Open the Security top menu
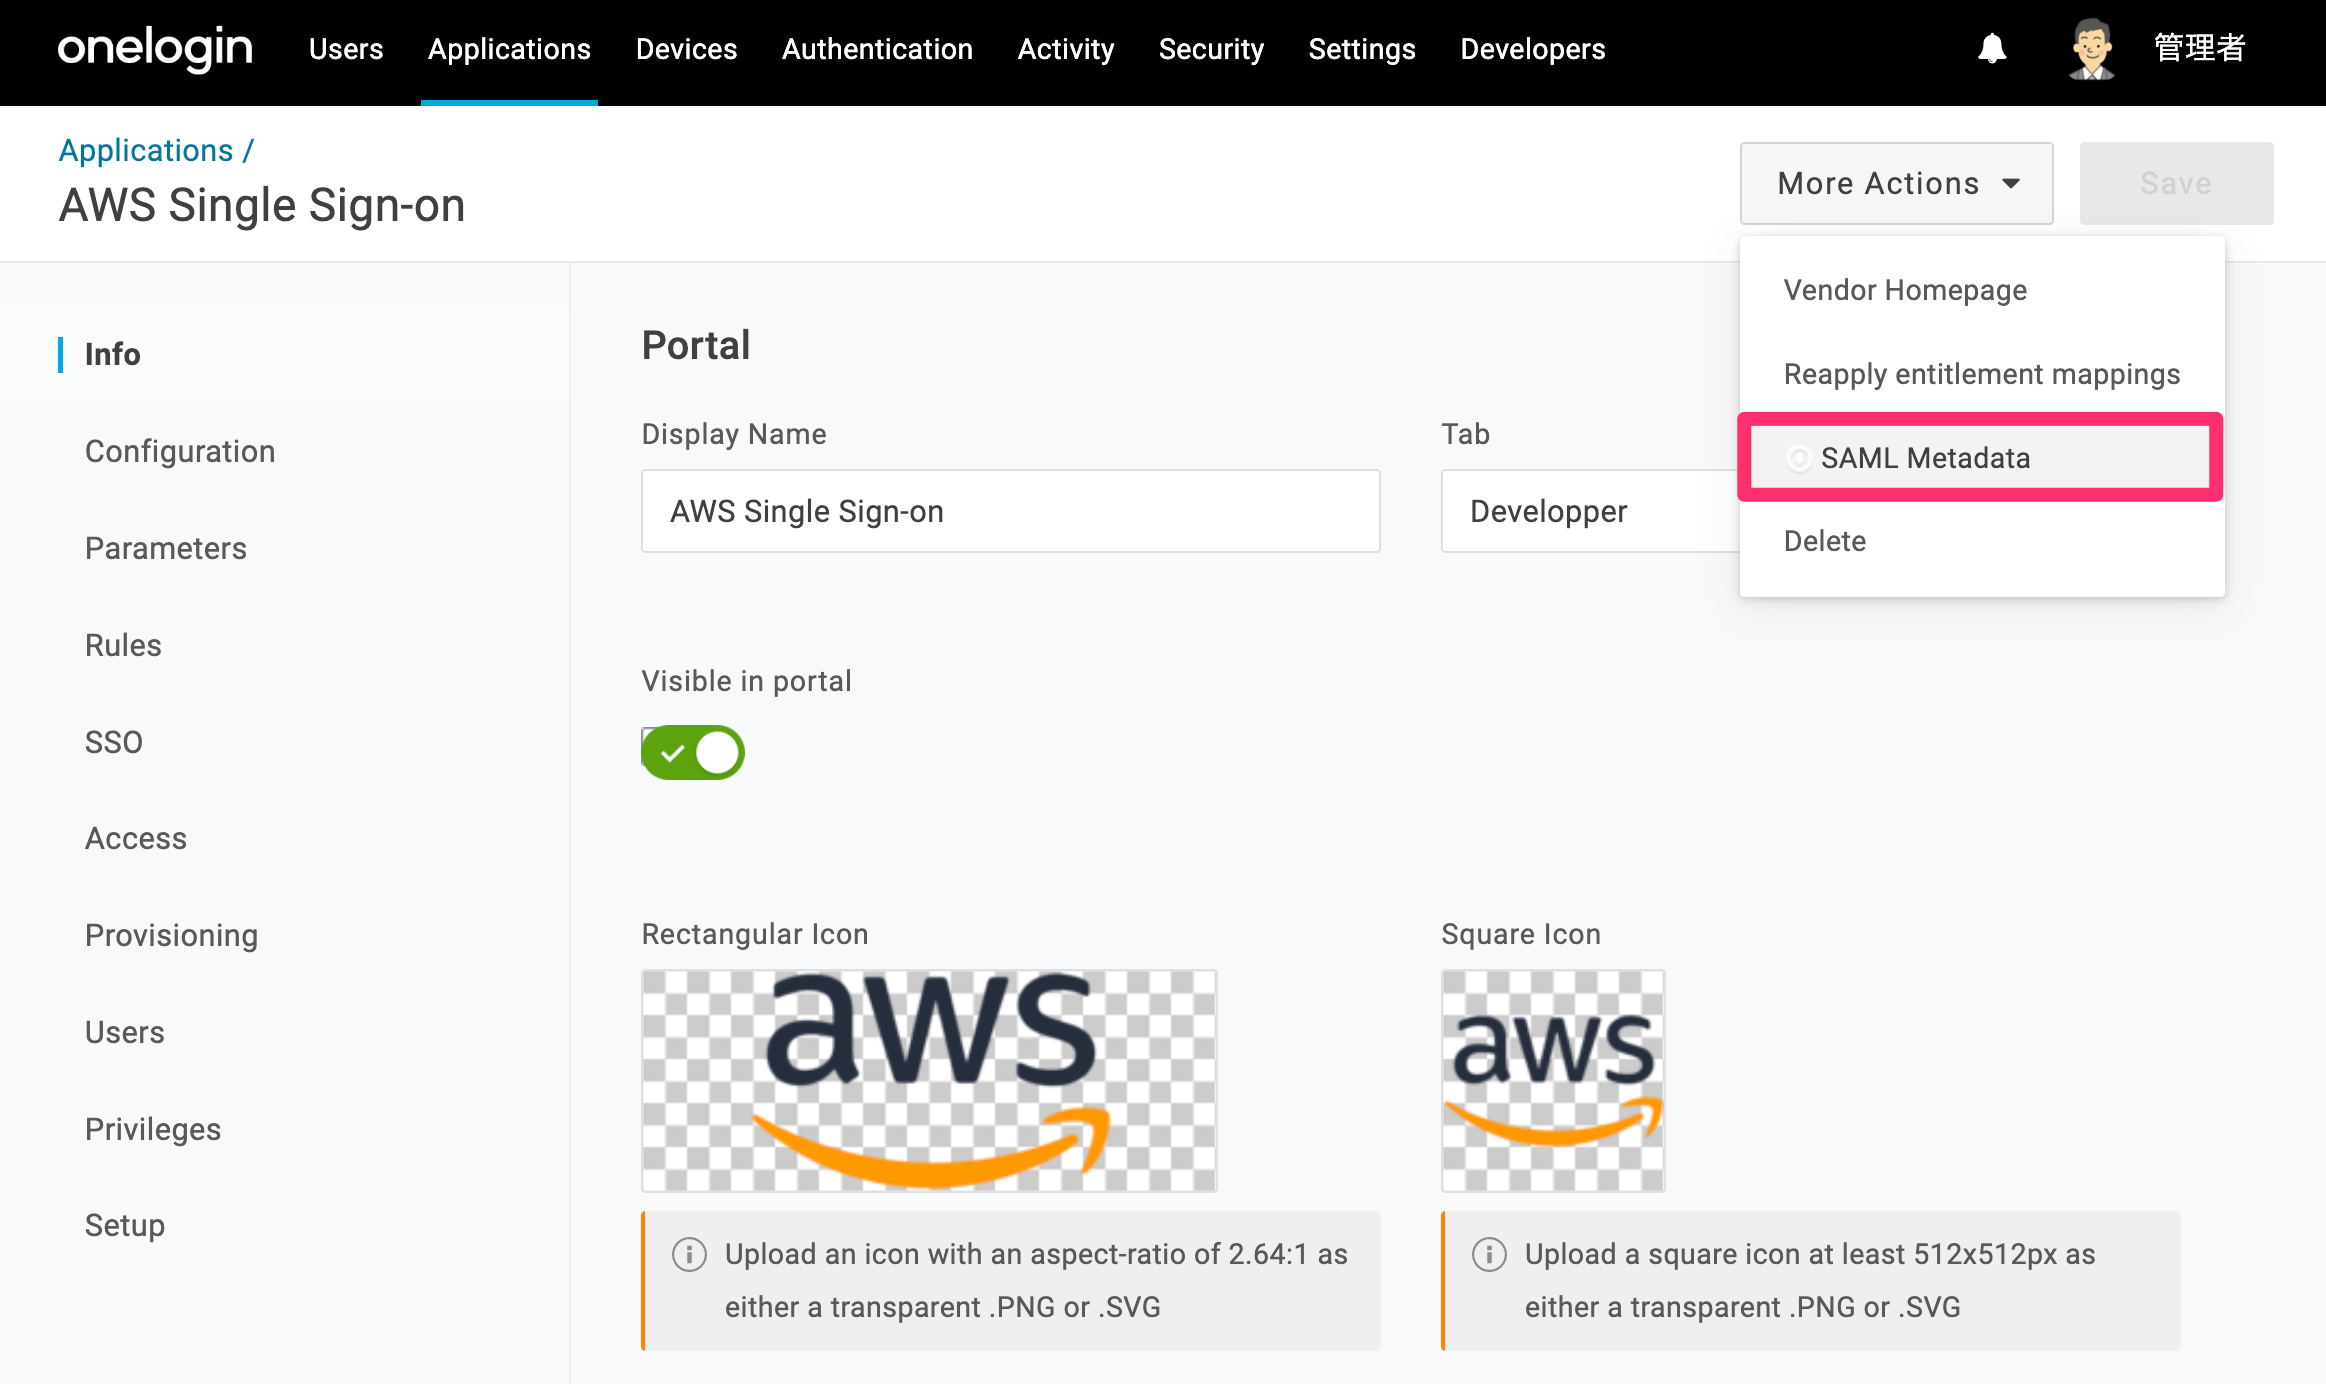 (x=1211, y=49)
